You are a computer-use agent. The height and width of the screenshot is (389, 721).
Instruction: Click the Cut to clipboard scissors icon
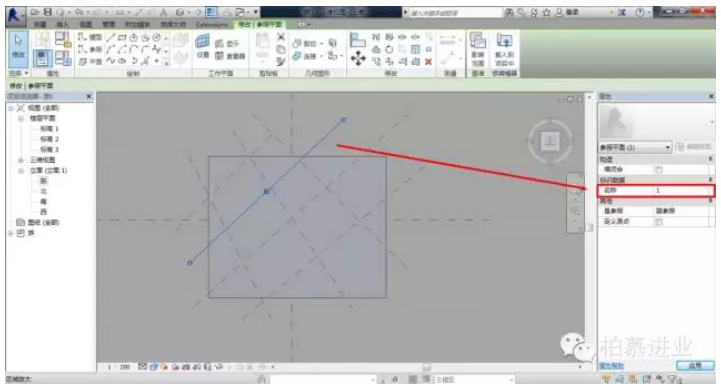point(280,38)
